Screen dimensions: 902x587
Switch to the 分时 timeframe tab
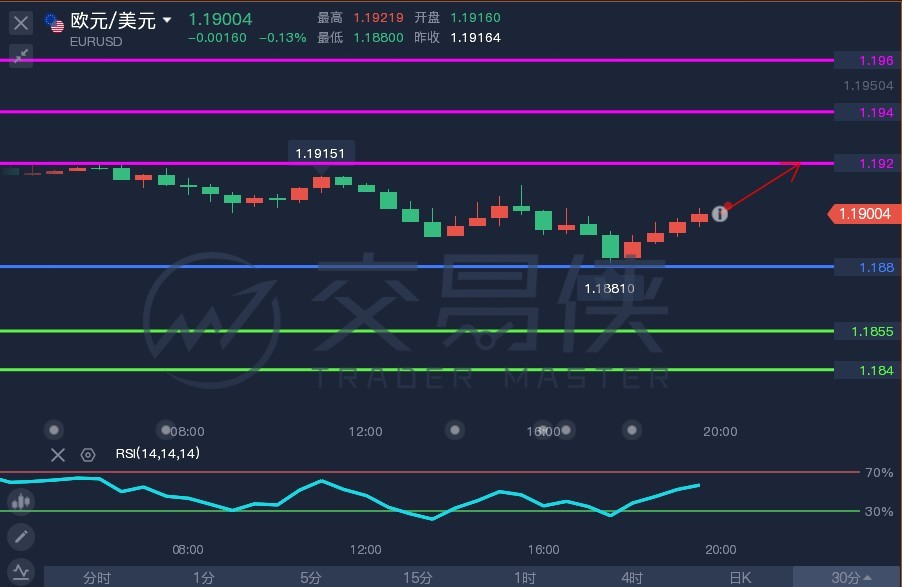(x=97, y=577)
